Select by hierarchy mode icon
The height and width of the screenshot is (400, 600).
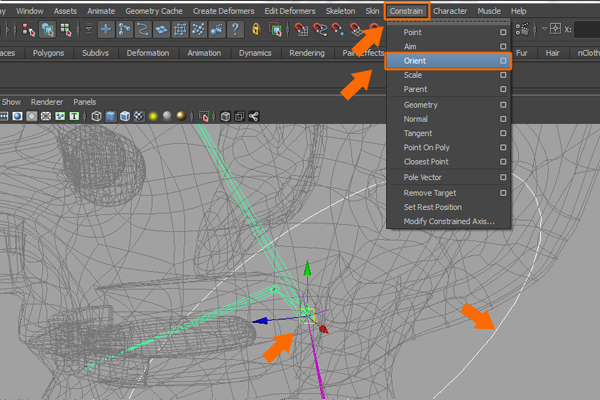29,29
